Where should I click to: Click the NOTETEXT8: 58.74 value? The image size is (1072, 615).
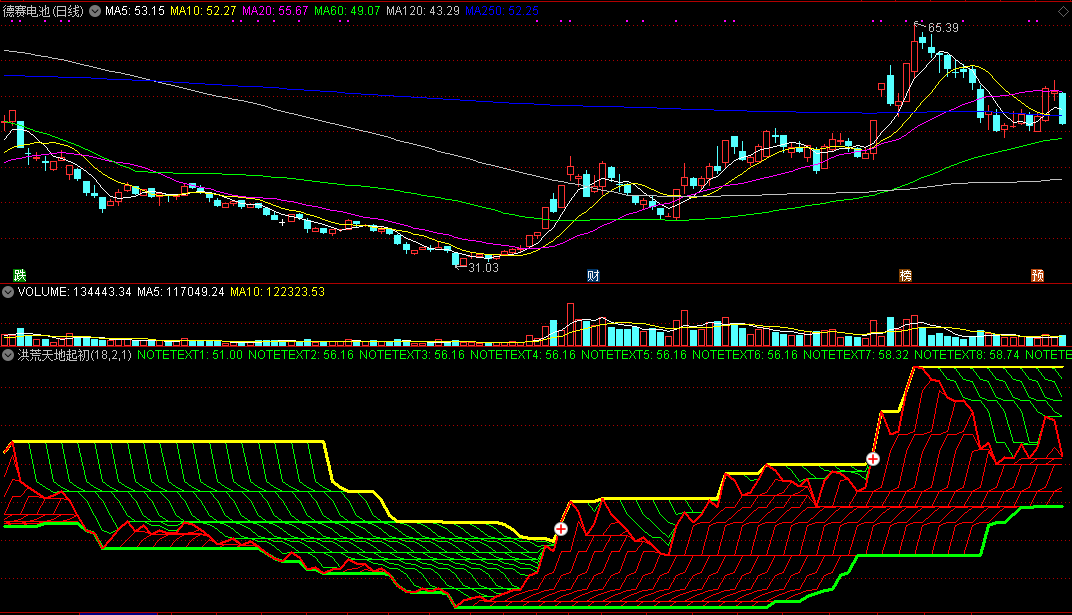(967, 355)
